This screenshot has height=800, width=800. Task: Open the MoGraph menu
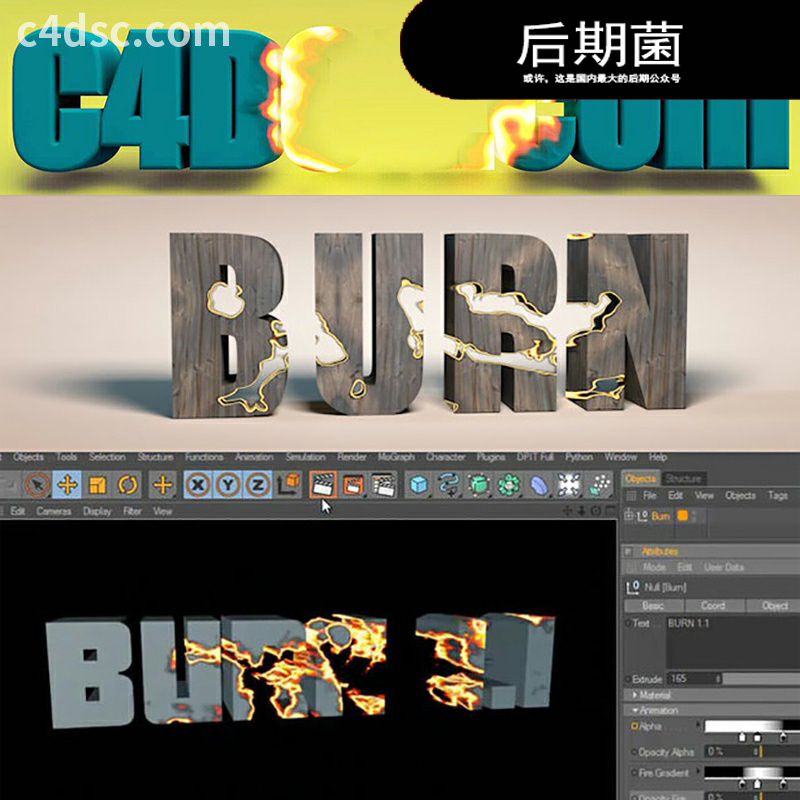[396, 457]
